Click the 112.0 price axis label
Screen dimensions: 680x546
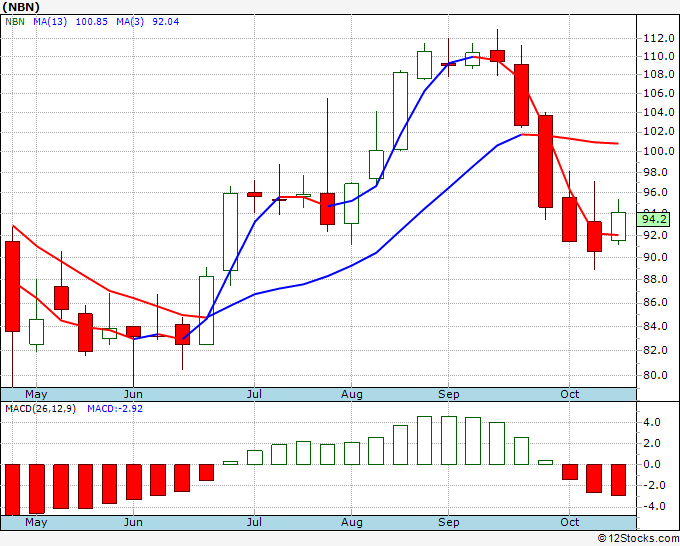pos(659,39)
